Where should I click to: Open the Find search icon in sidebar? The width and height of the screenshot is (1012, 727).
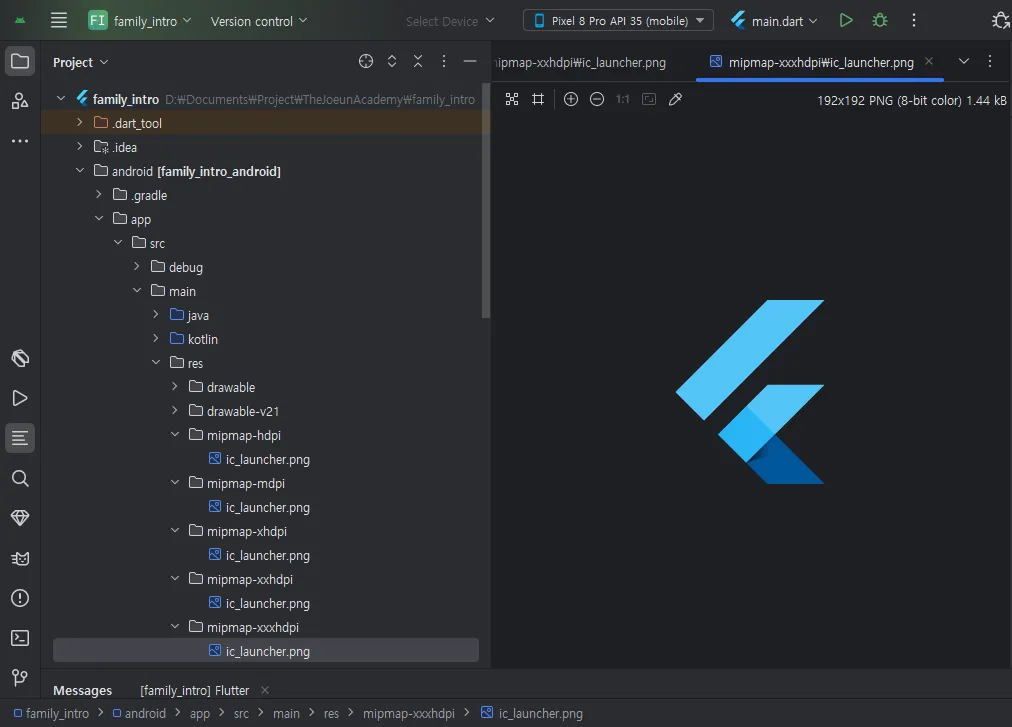tap(20, 478)
